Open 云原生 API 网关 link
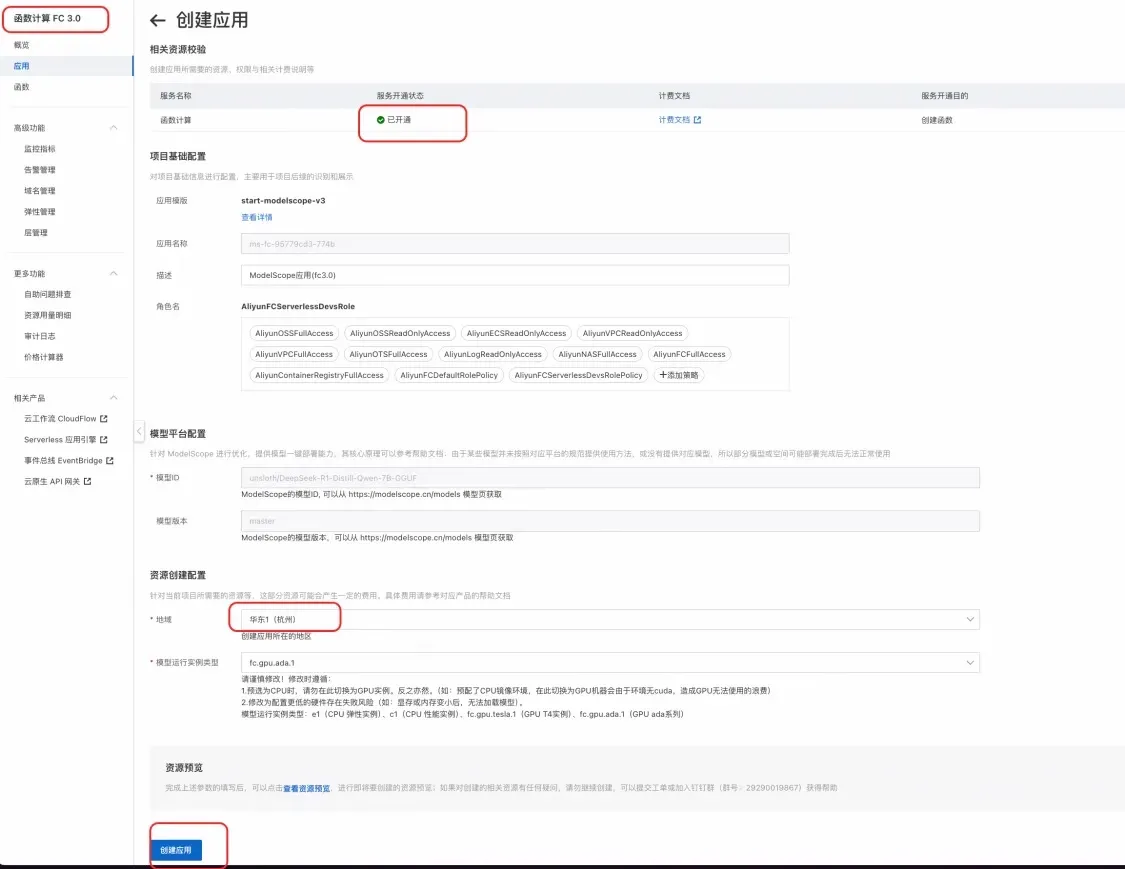 [x=52, y=482]
